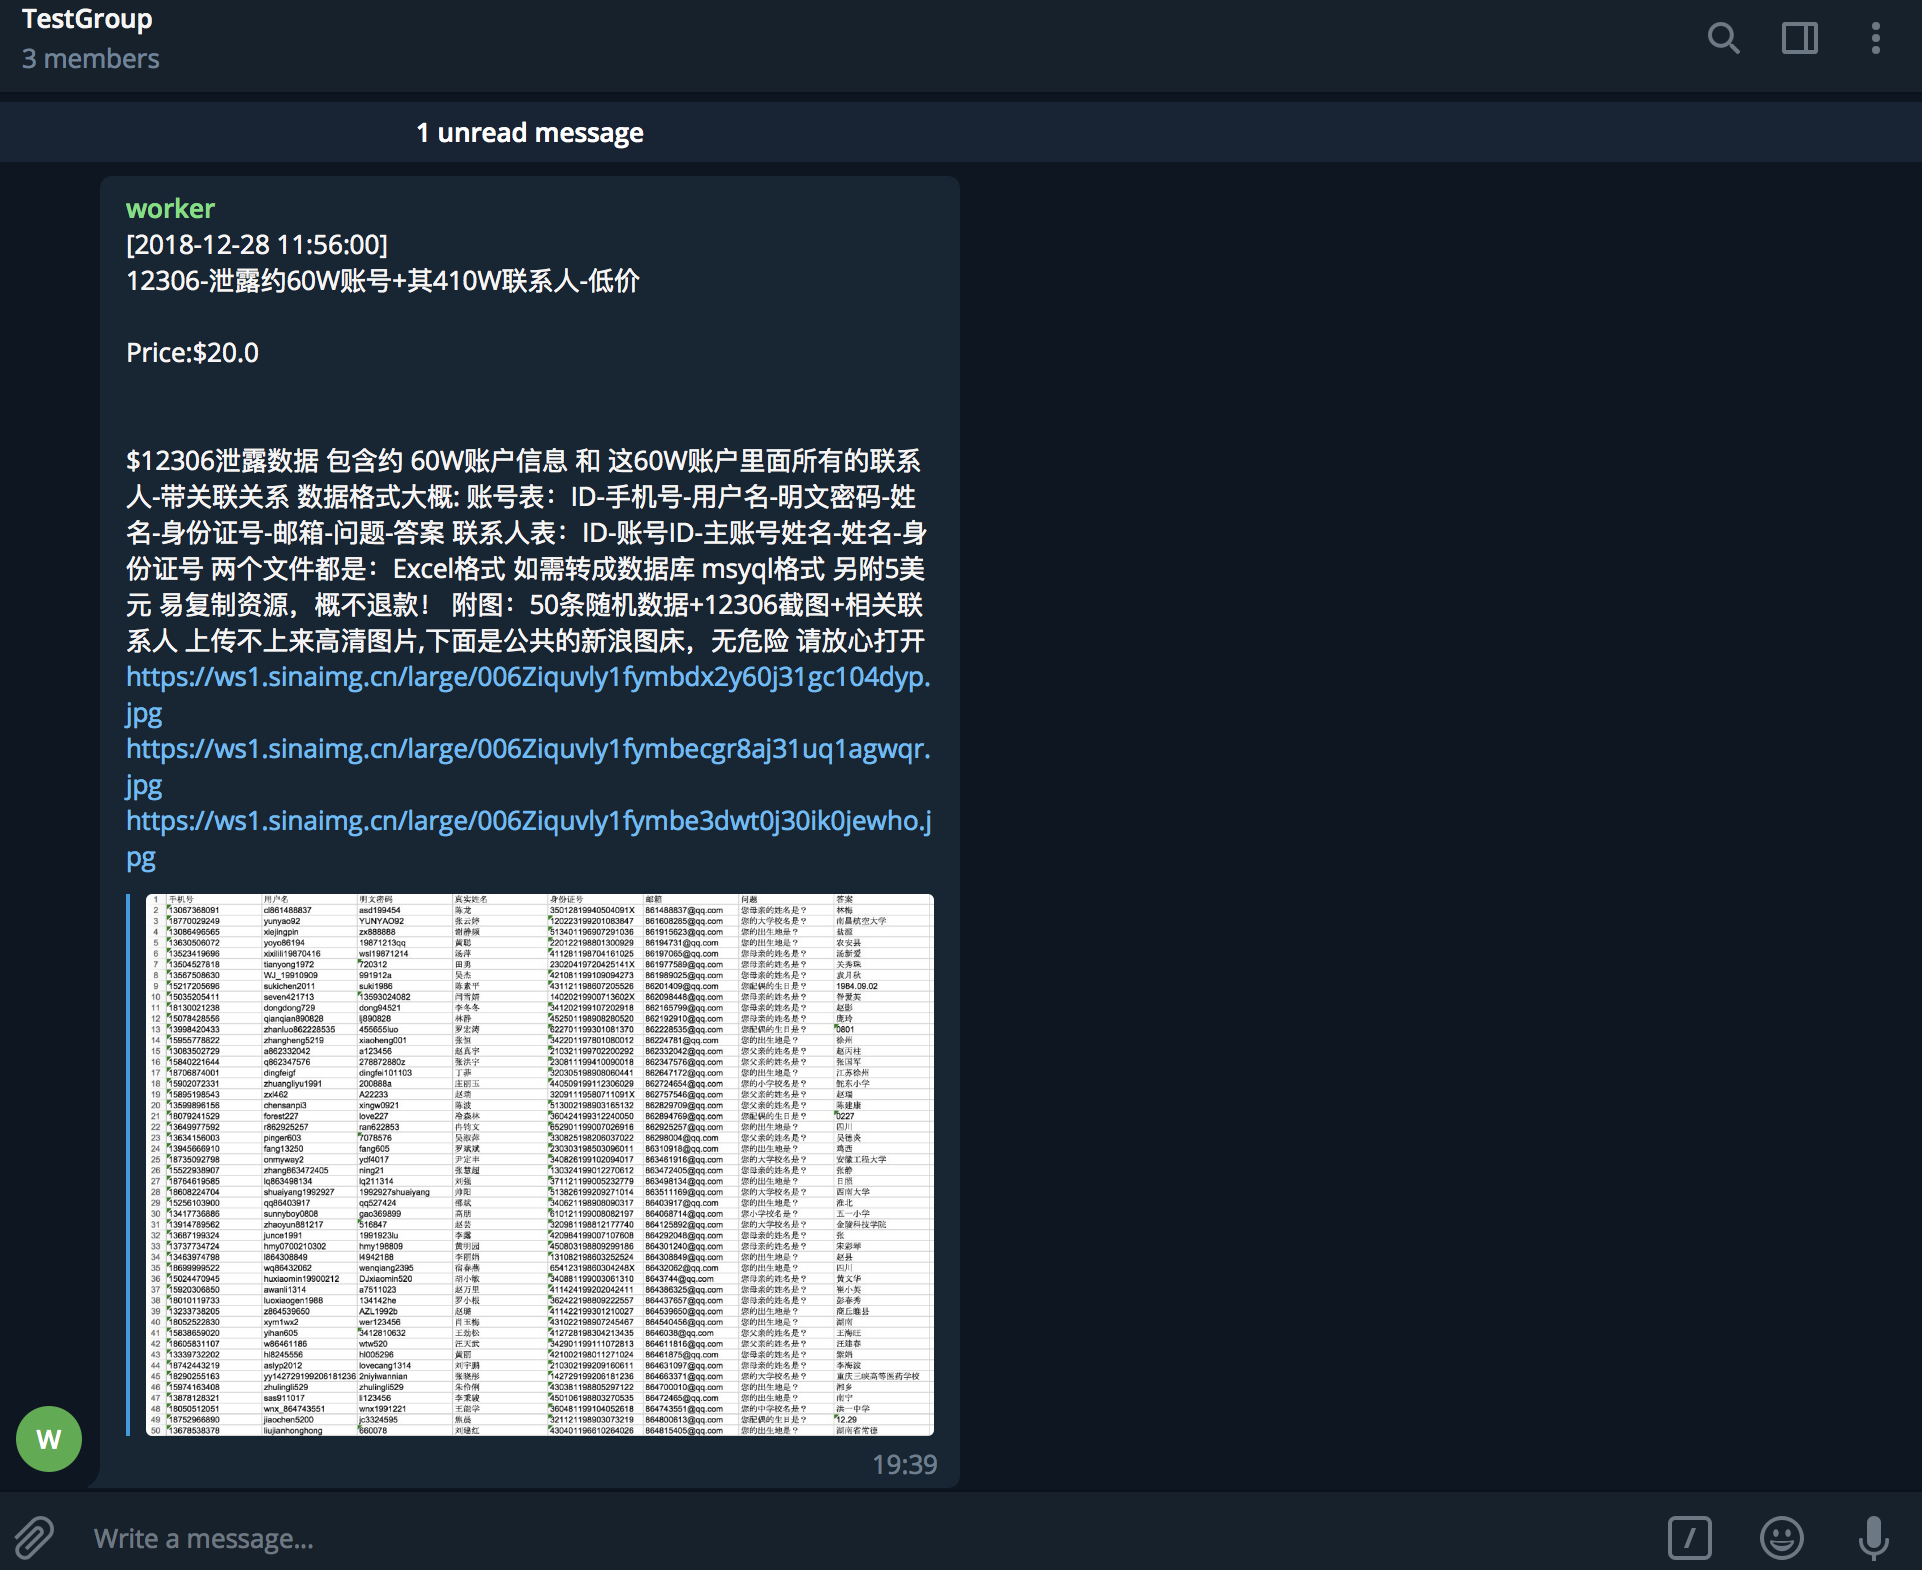Click the Price:$20.0 line in message
The height and width of the screenshot is (1570, 1922).
192,353
